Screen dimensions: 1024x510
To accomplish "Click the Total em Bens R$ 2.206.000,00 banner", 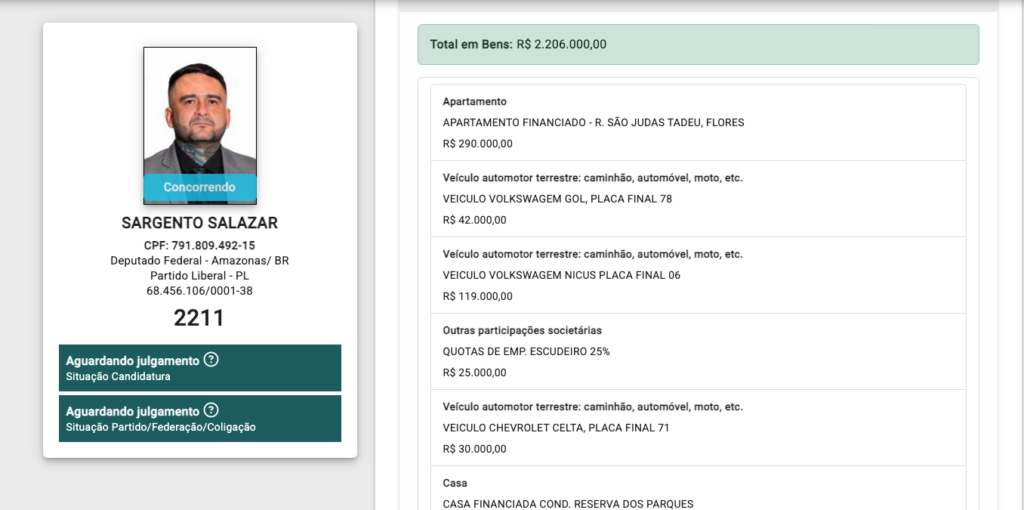I will click(698, 45).
